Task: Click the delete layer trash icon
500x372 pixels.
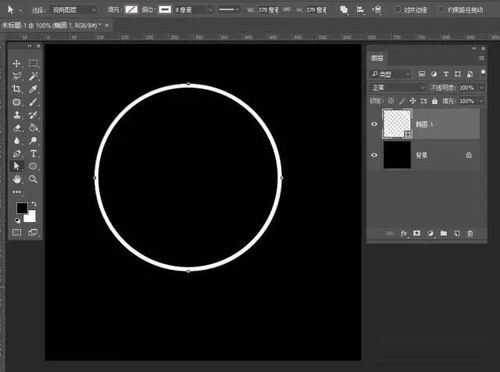Action: (x=470, y=234)
